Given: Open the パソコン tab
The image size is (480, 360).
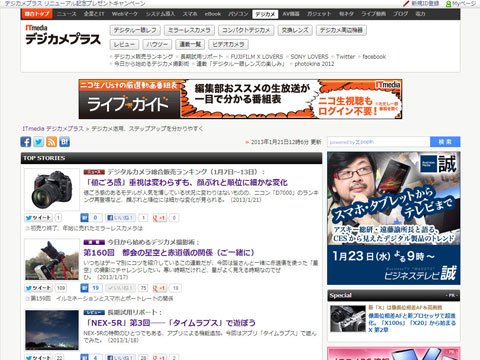Looking at the screenshot, I should [x=238, y=14].
